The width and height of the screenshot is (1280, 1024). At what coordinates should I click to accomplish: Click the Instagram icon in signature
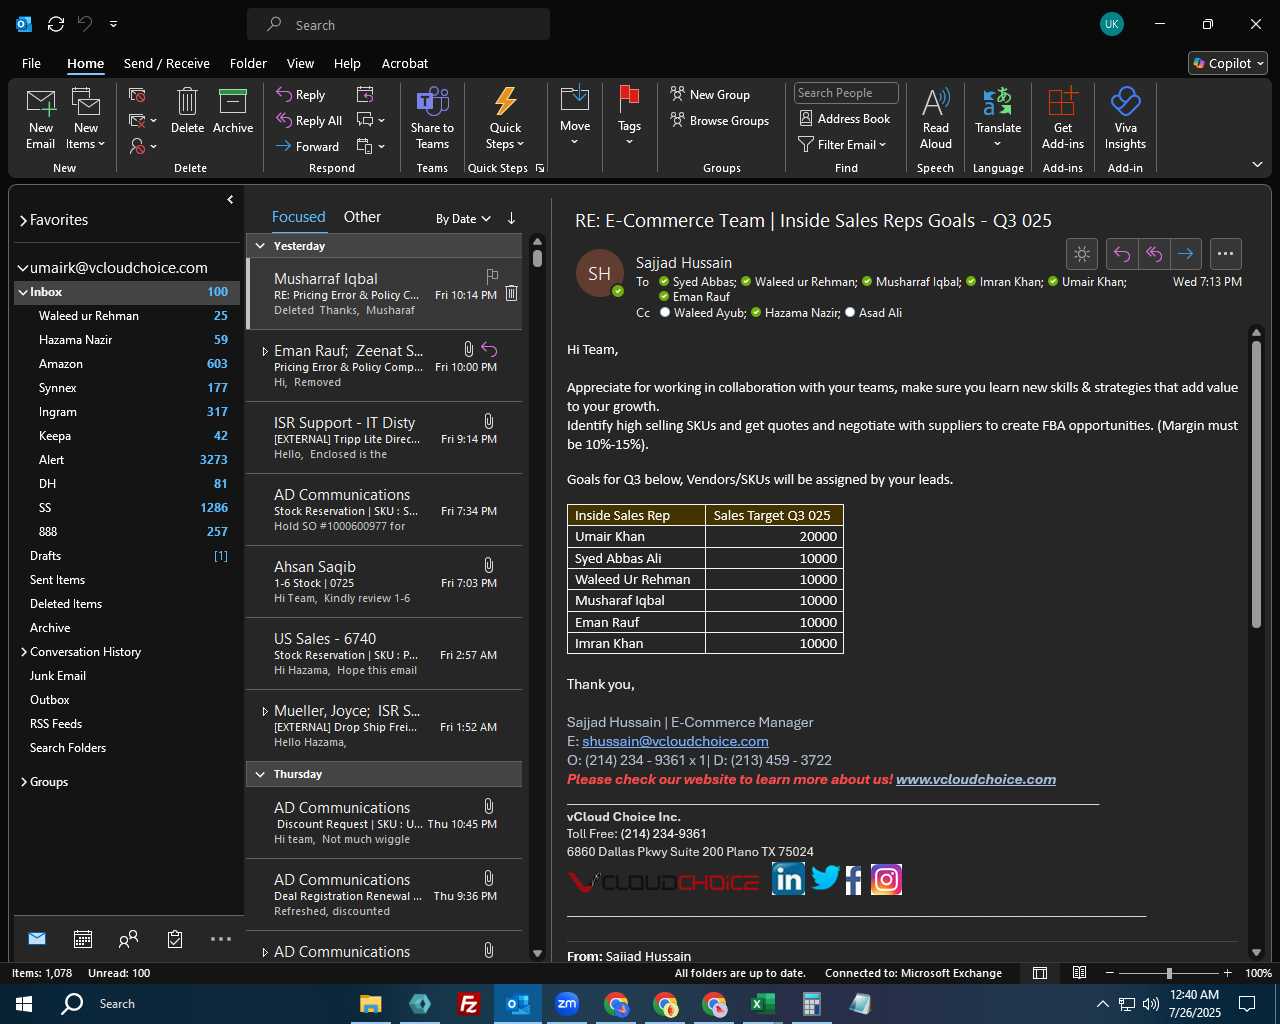[886, 879]
